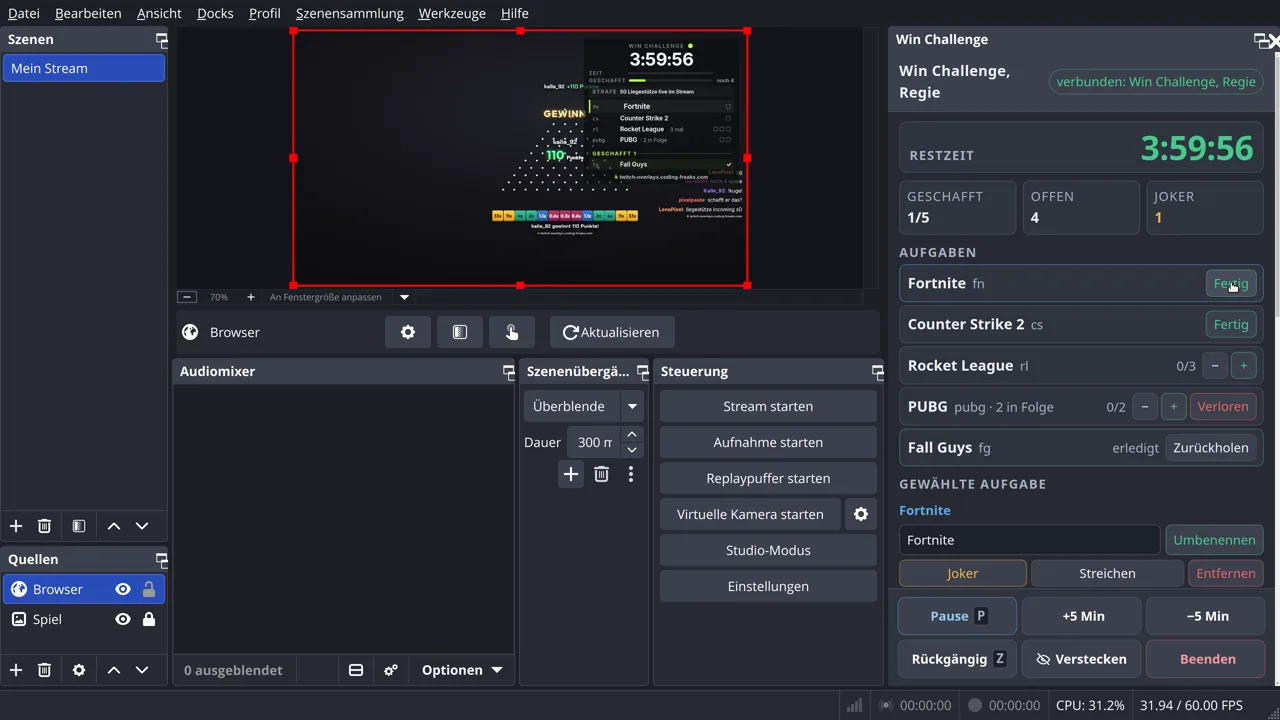
Task: Click Zurückholen for Fall Guys
Action: click(x=1211, y=447)
